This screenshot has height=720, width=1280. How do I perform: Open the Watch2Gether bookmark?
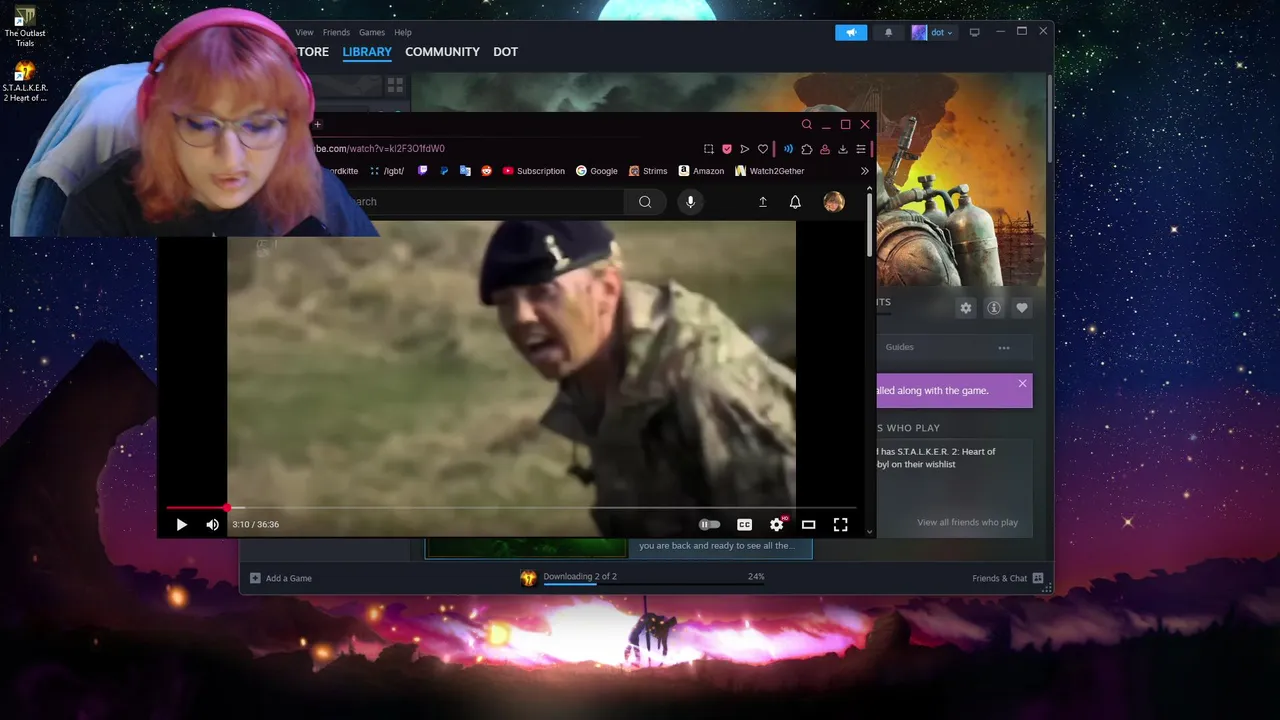point(770,171)
